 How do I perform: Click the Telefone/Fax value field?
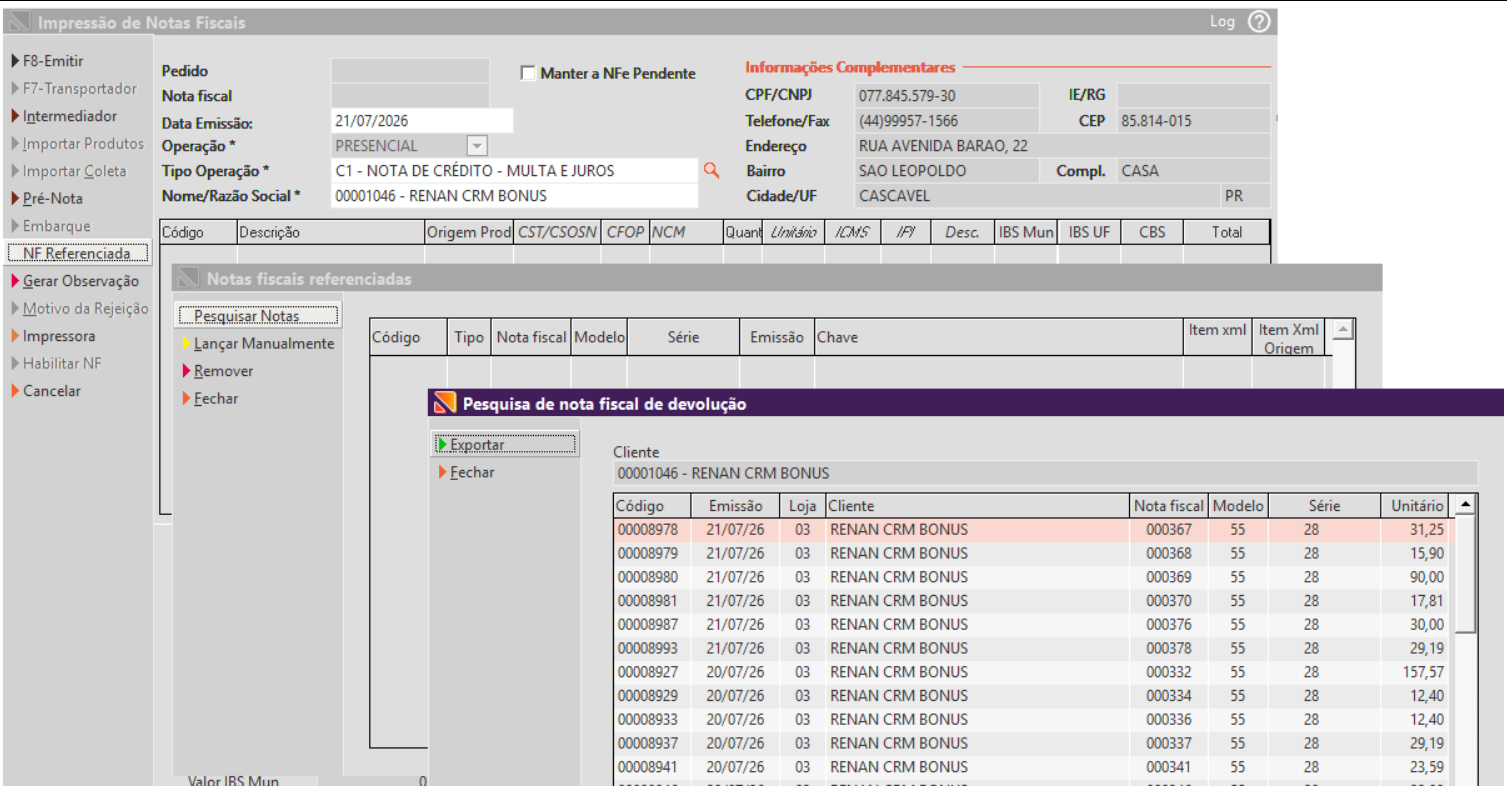click(949, 121)
